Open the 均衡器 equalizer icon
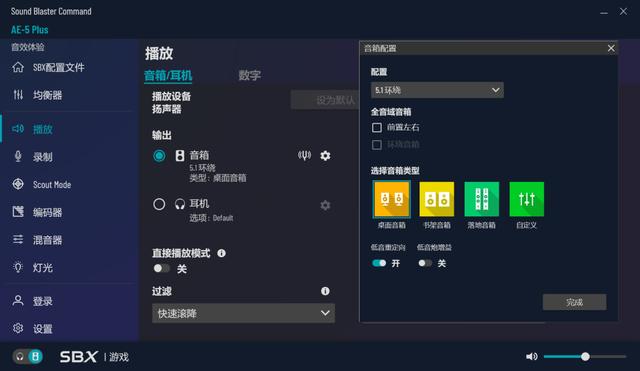The image size is (640, 371). pos(18,95)
